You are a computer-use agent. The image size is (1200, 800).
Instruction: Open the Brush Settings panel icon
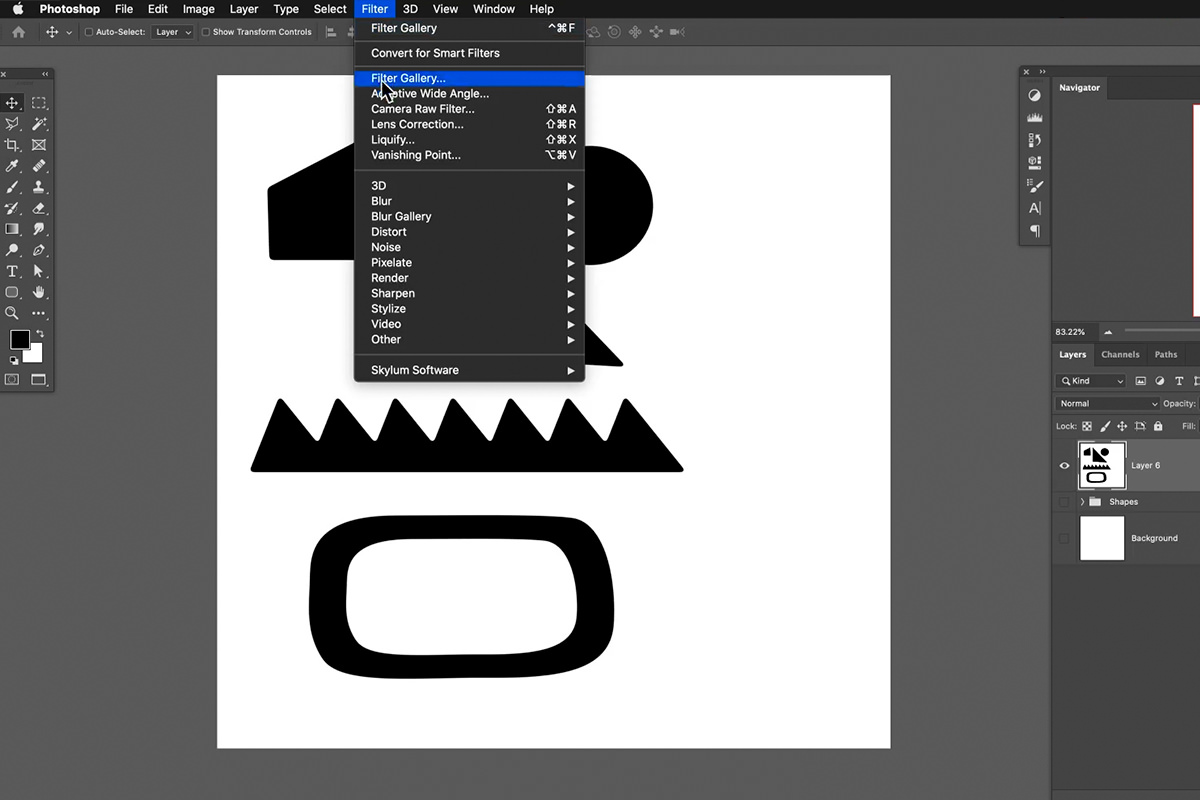click(x=1035, y=186)
